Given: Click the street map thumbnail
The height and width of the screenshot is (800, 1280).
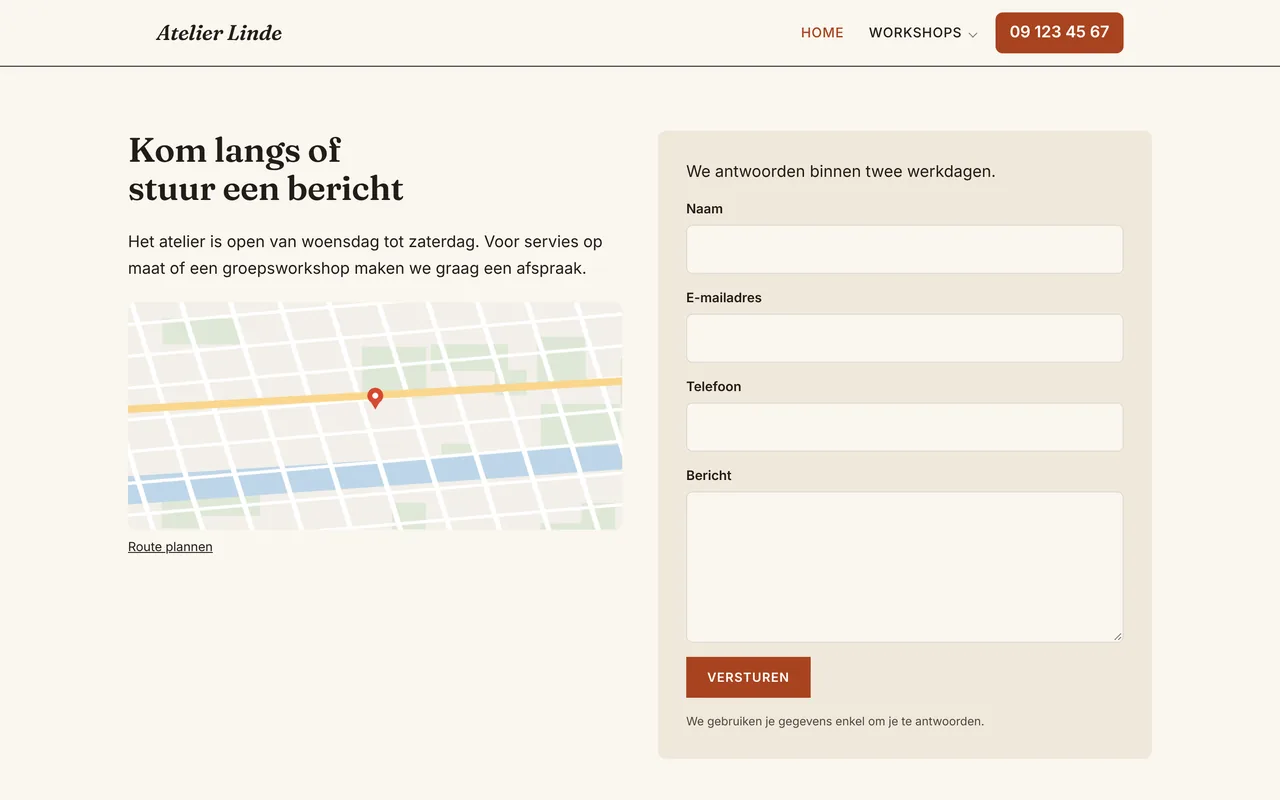Looking at the screenshot, I should 375,416.
